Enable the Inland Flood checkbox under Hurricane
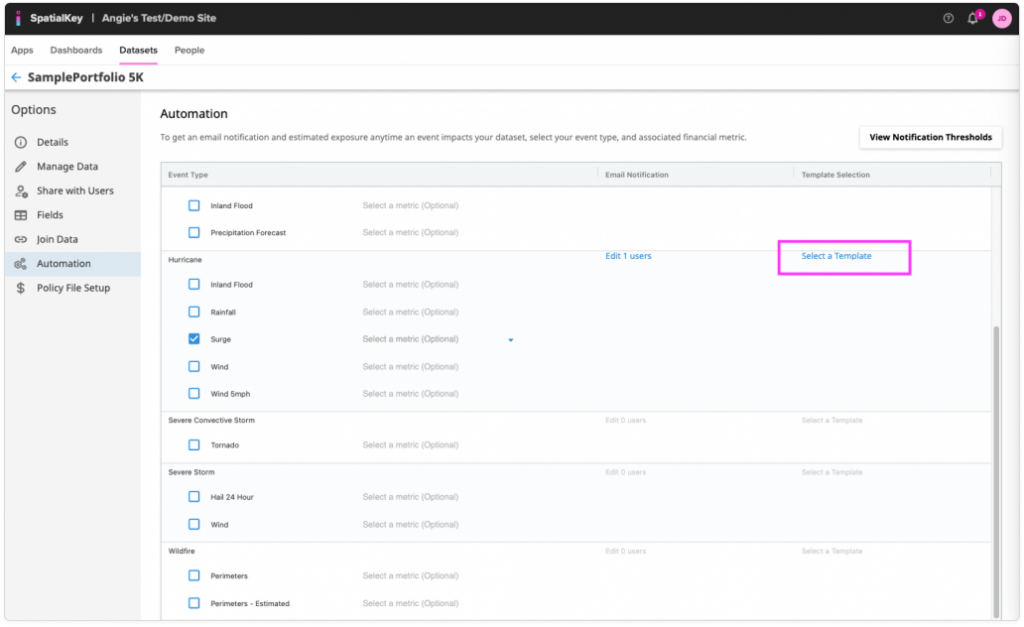 click(194, 284)
